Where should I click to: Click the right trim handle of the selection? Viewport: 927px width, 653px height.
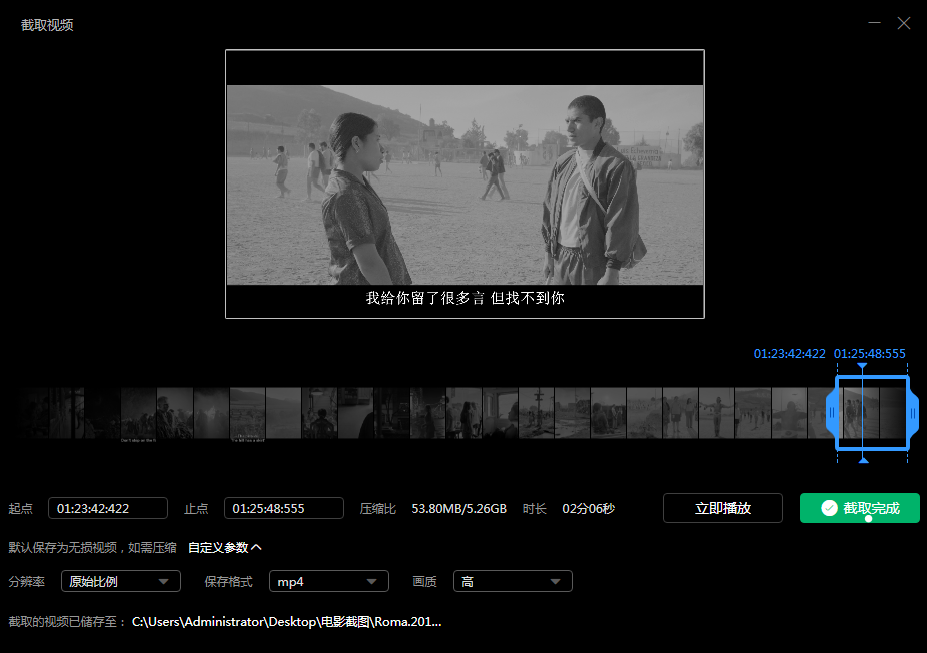click(x=912, y=413)
